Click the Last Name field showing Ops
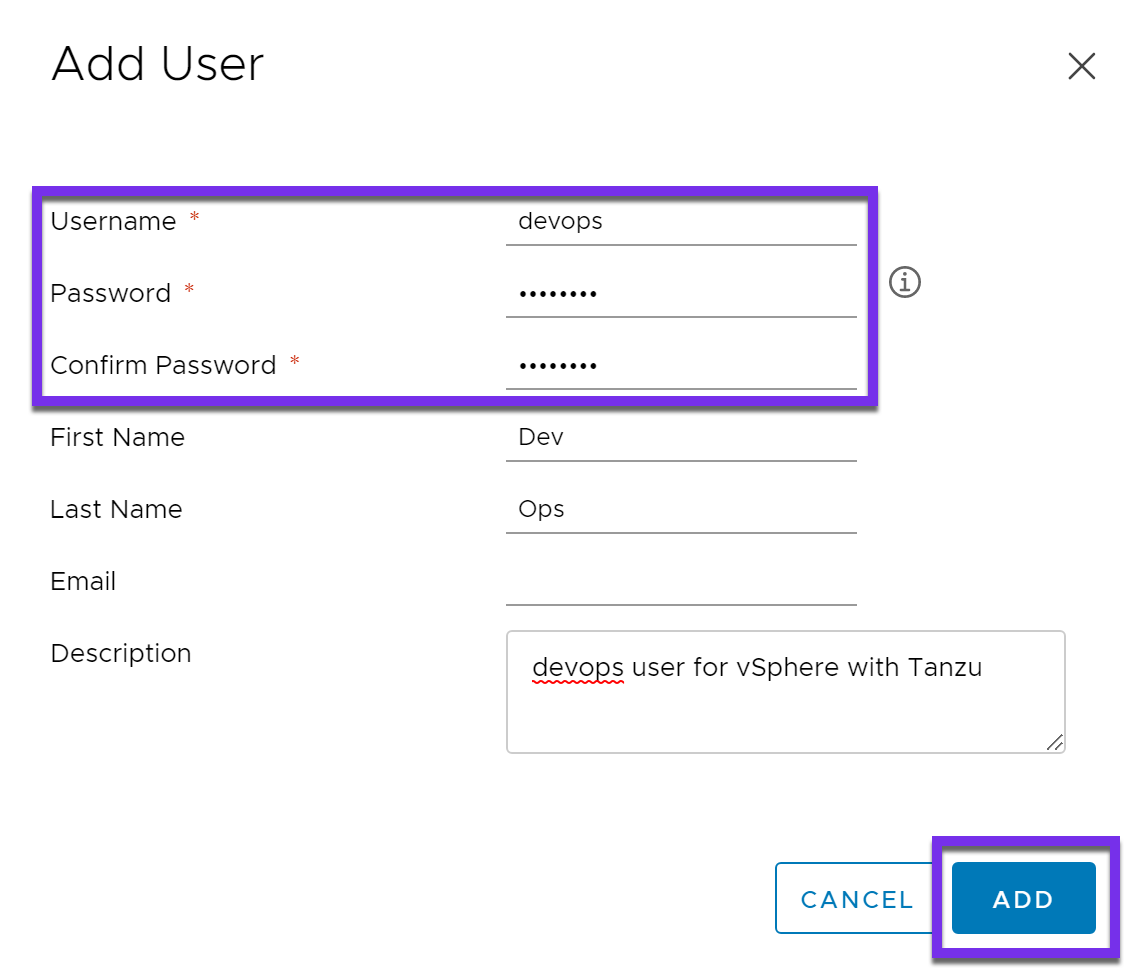The height and width of the screenshot is (980, 1128). (681, 509)
